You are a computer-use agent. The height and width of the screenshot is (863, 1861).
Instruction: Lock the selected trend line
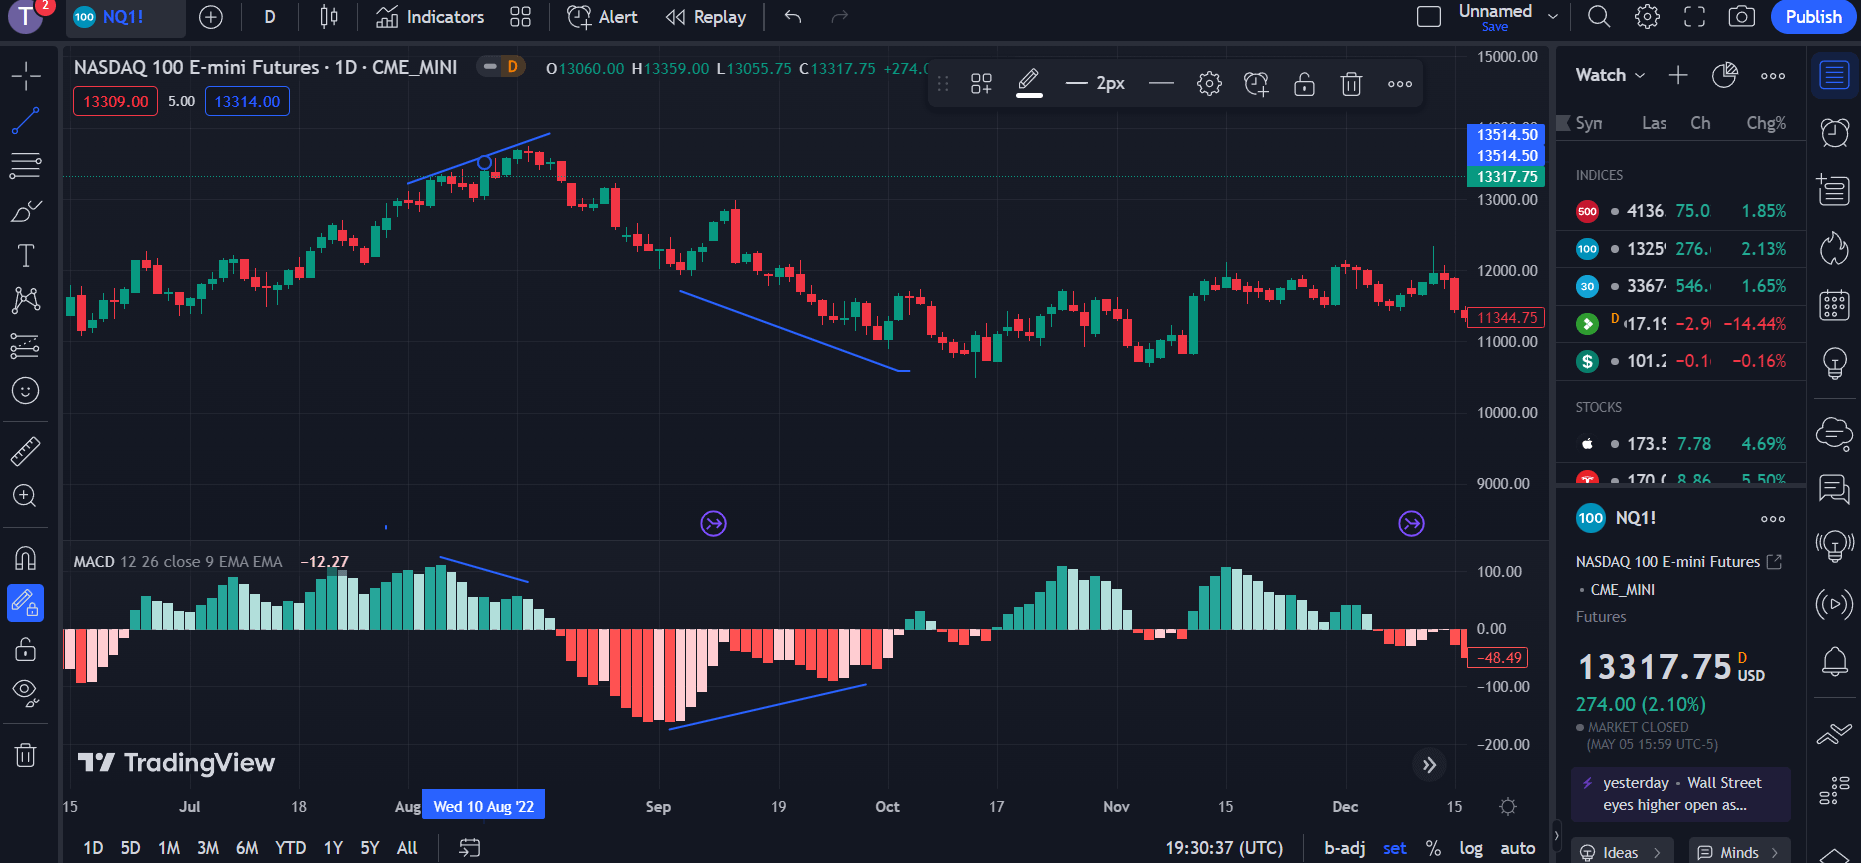[1304, 84]
